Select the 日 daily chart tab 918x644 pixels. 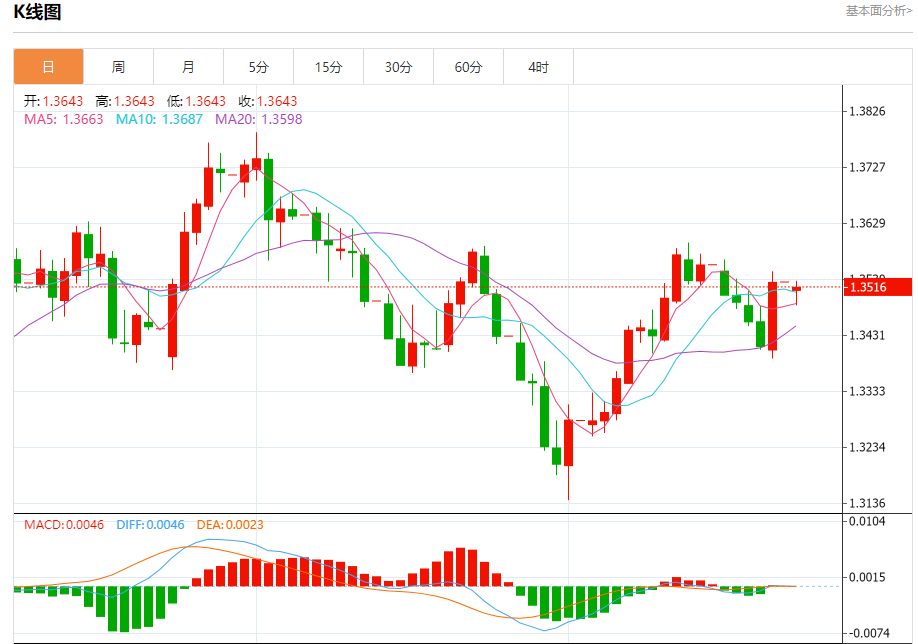pos(49,67)
